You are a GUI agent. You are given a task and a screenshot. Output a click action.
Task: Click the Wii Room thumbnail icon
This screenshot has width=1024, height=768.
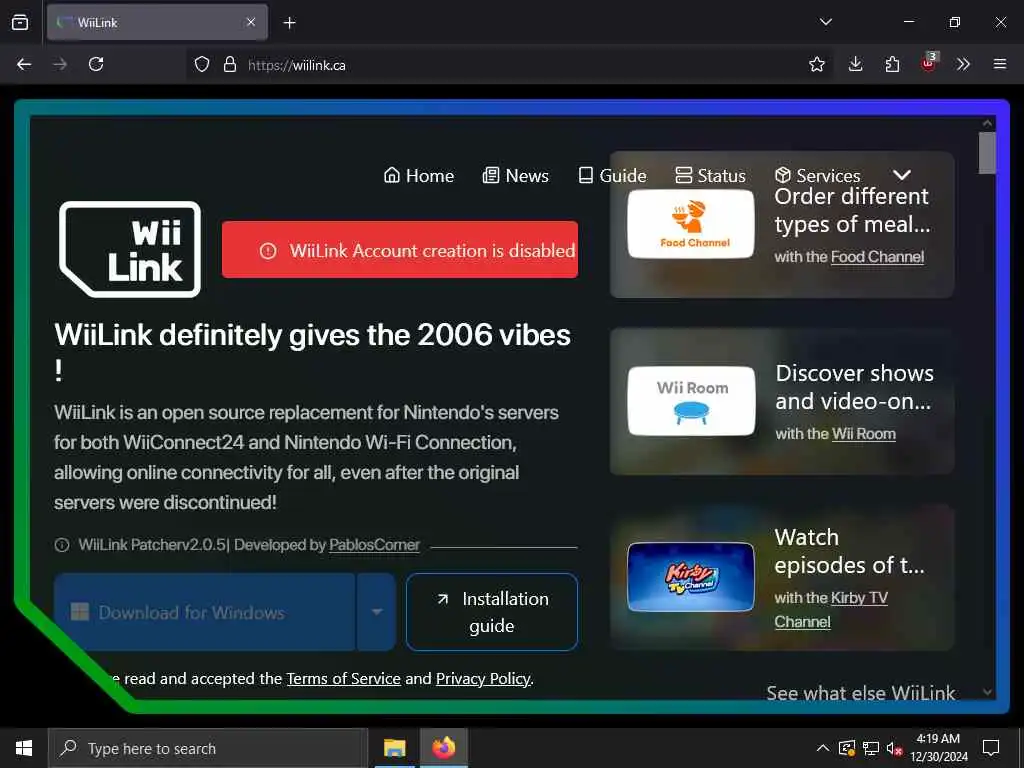[x=691, y=401]
